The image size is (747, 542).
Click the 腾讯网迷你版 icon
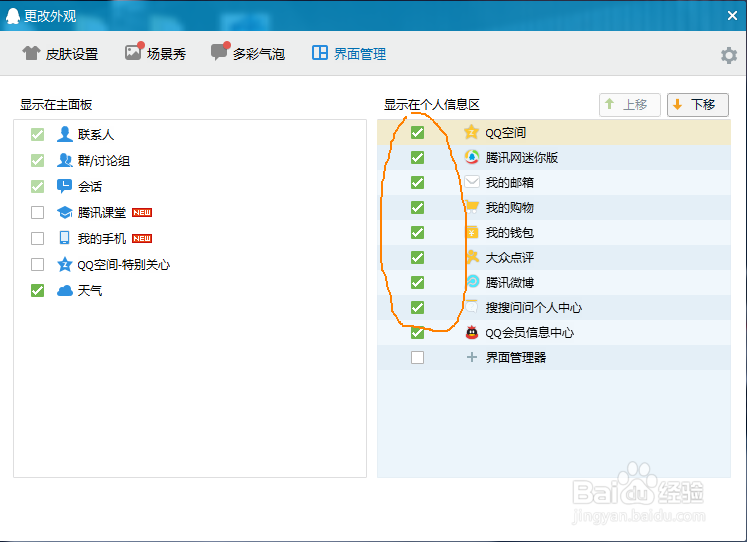472,157
